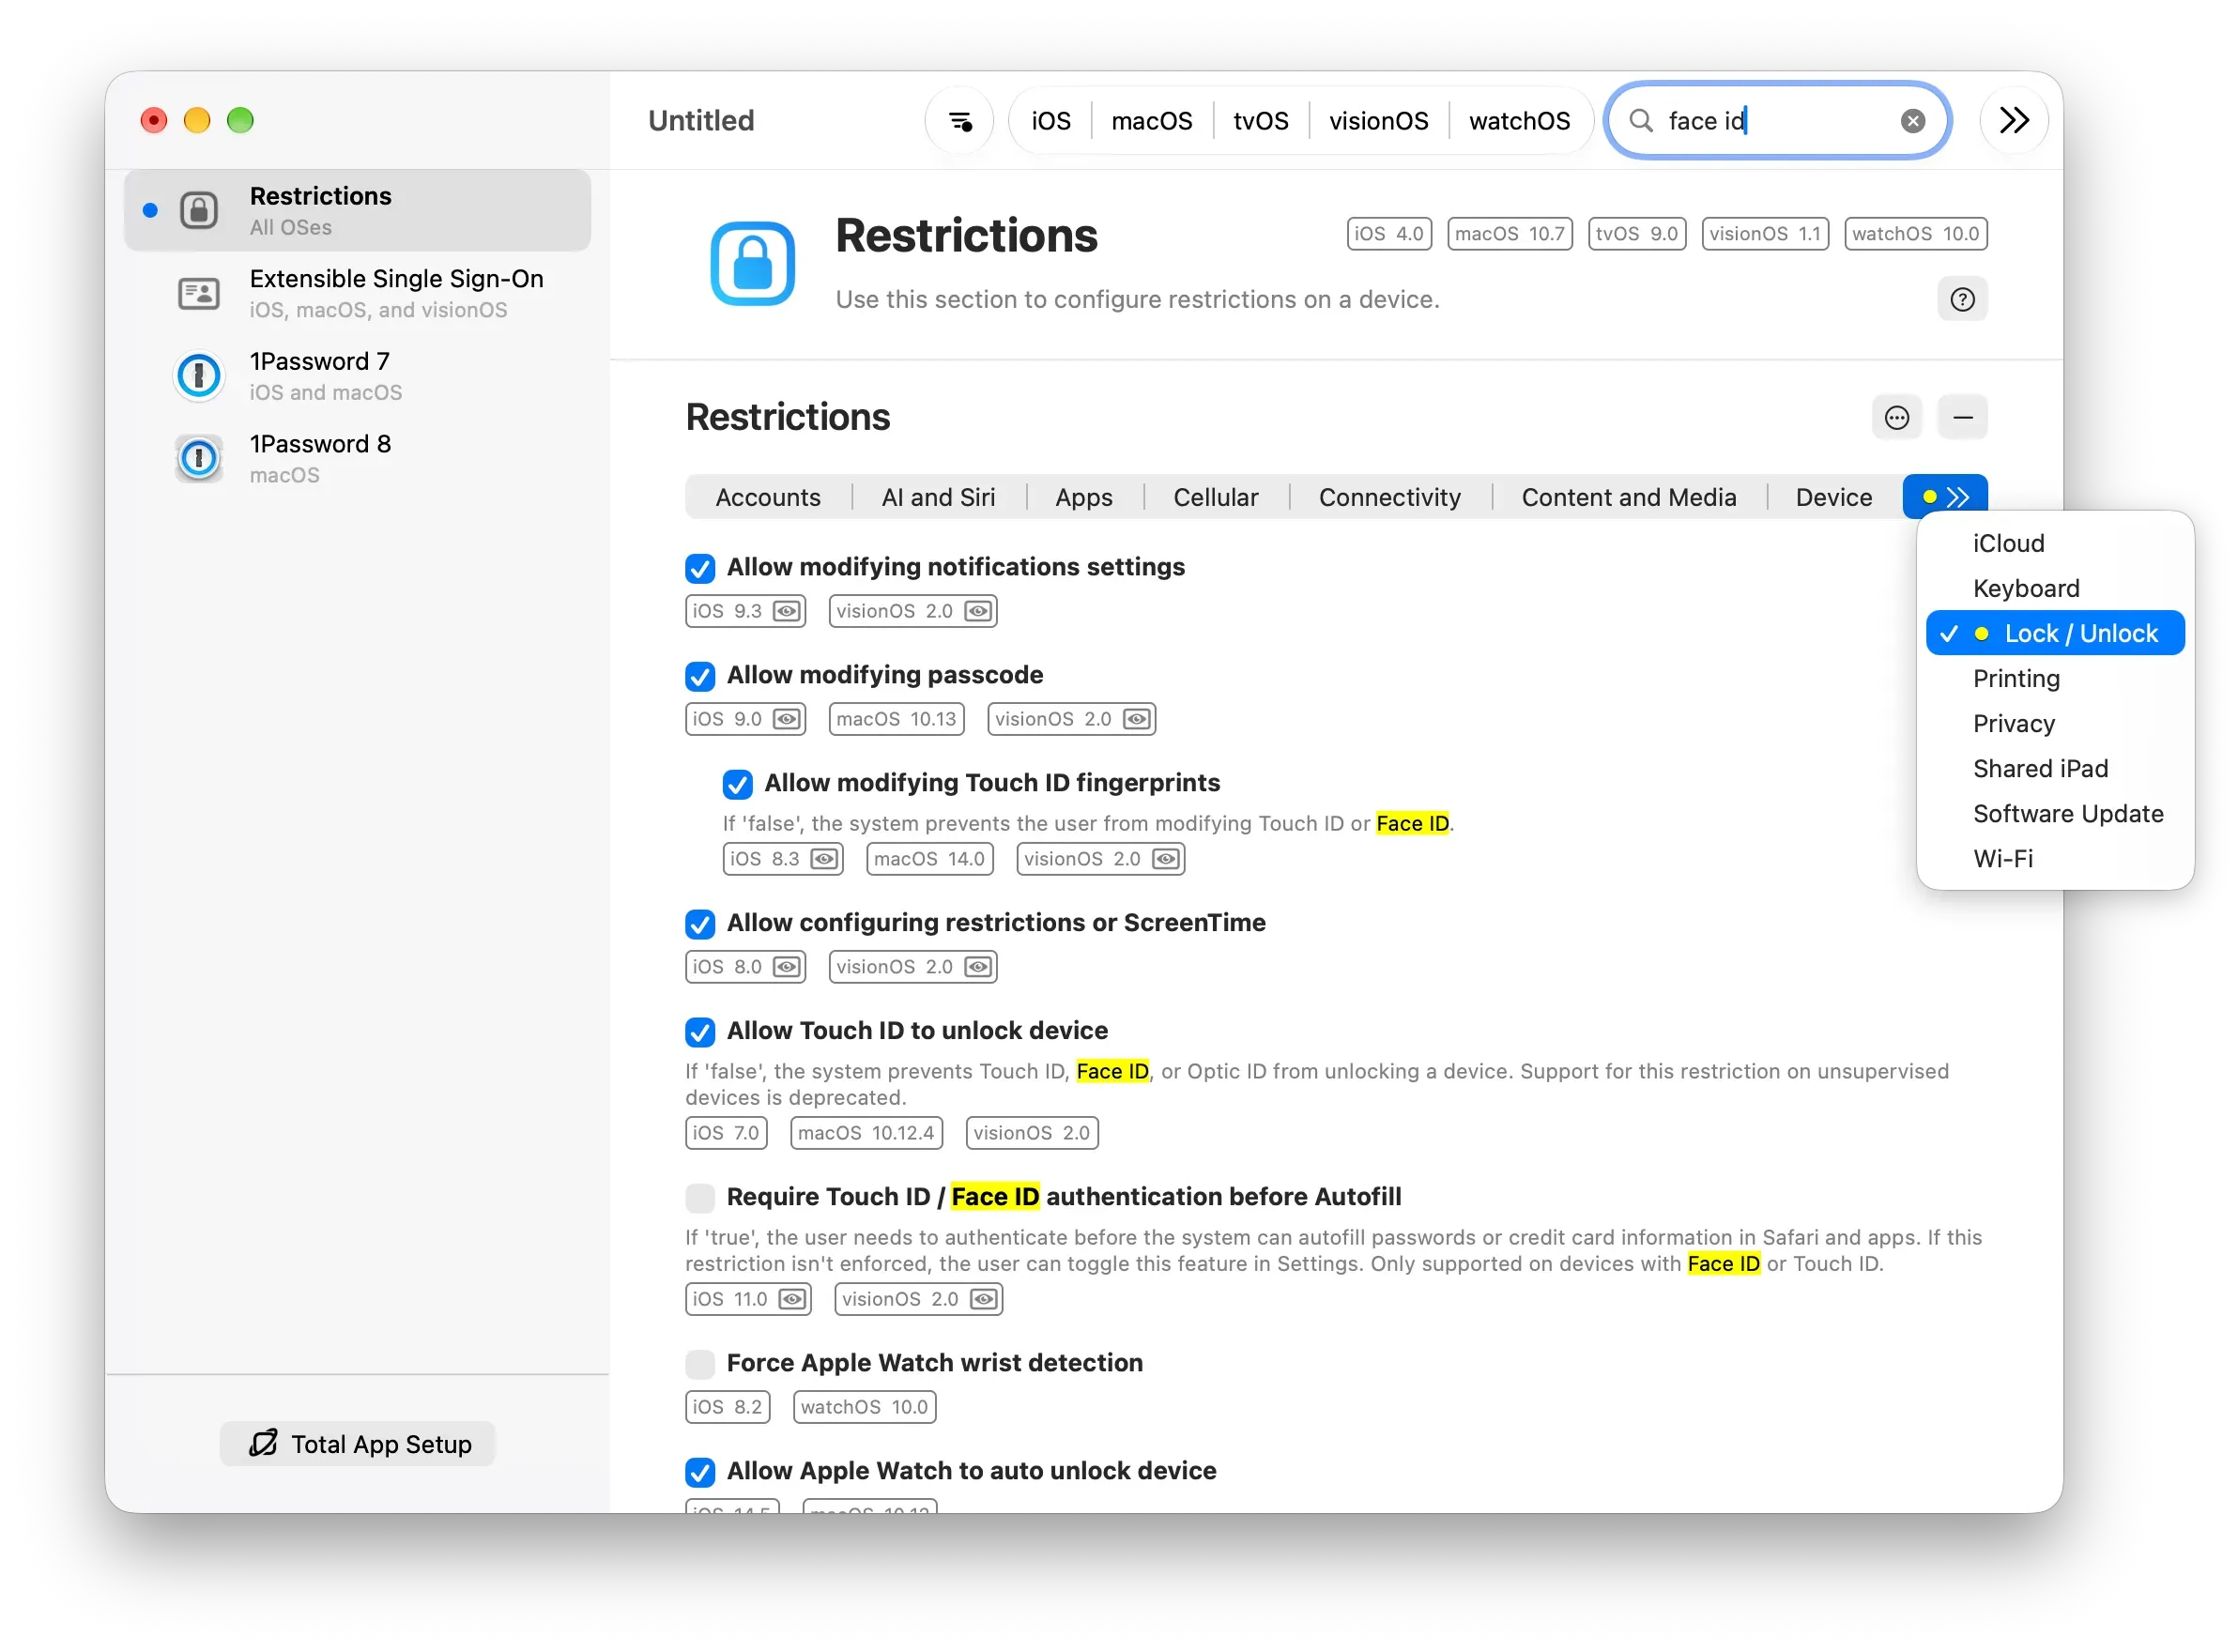Click eye icon in iOS 8.3 badge
2238x1652 pixels.
[x=824, y=860]
